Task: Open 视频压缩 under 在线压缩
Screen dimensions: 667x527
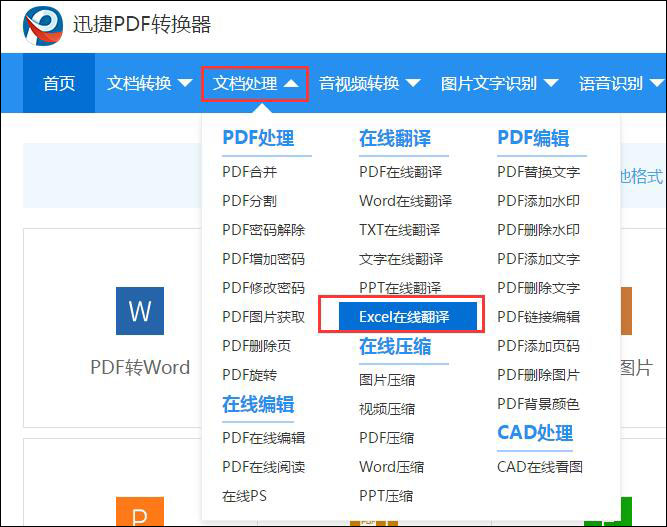Action: pos(387,409)
